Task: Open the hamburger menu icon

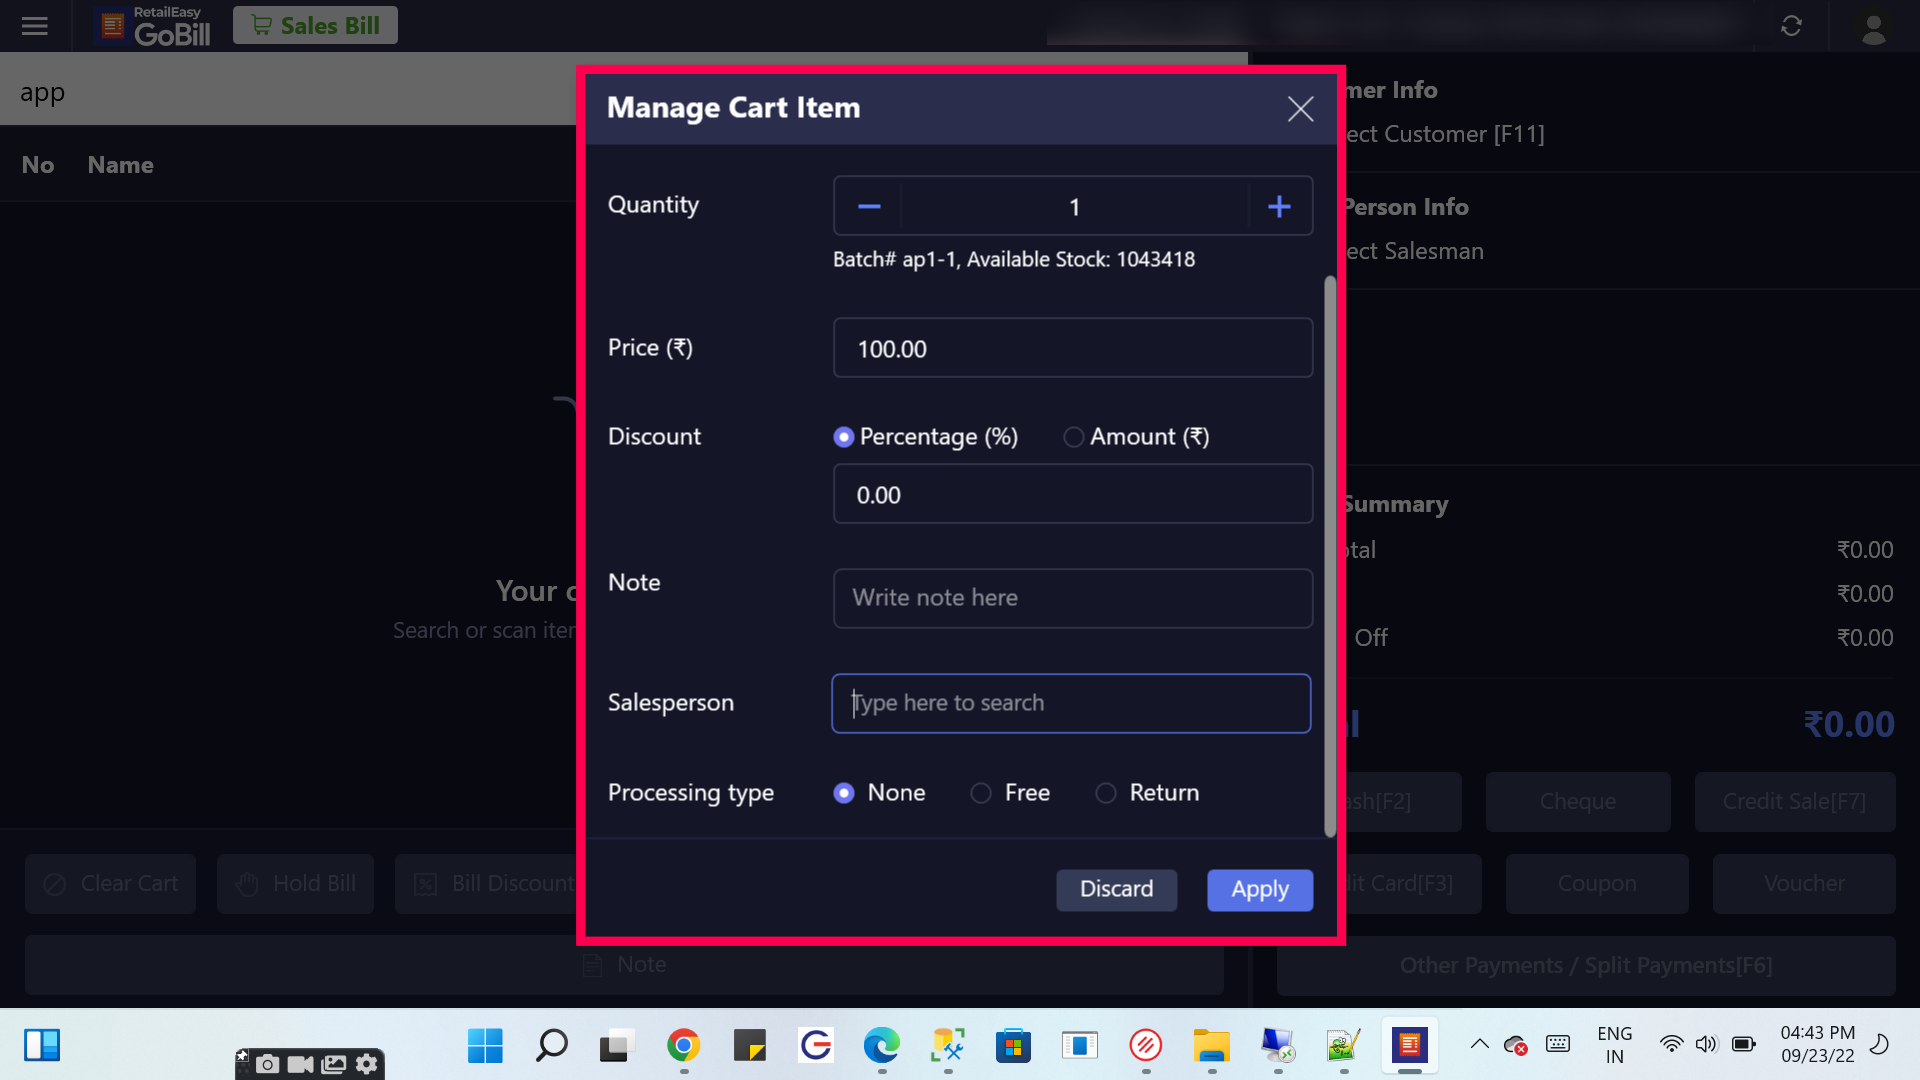Action: (35, 26)
